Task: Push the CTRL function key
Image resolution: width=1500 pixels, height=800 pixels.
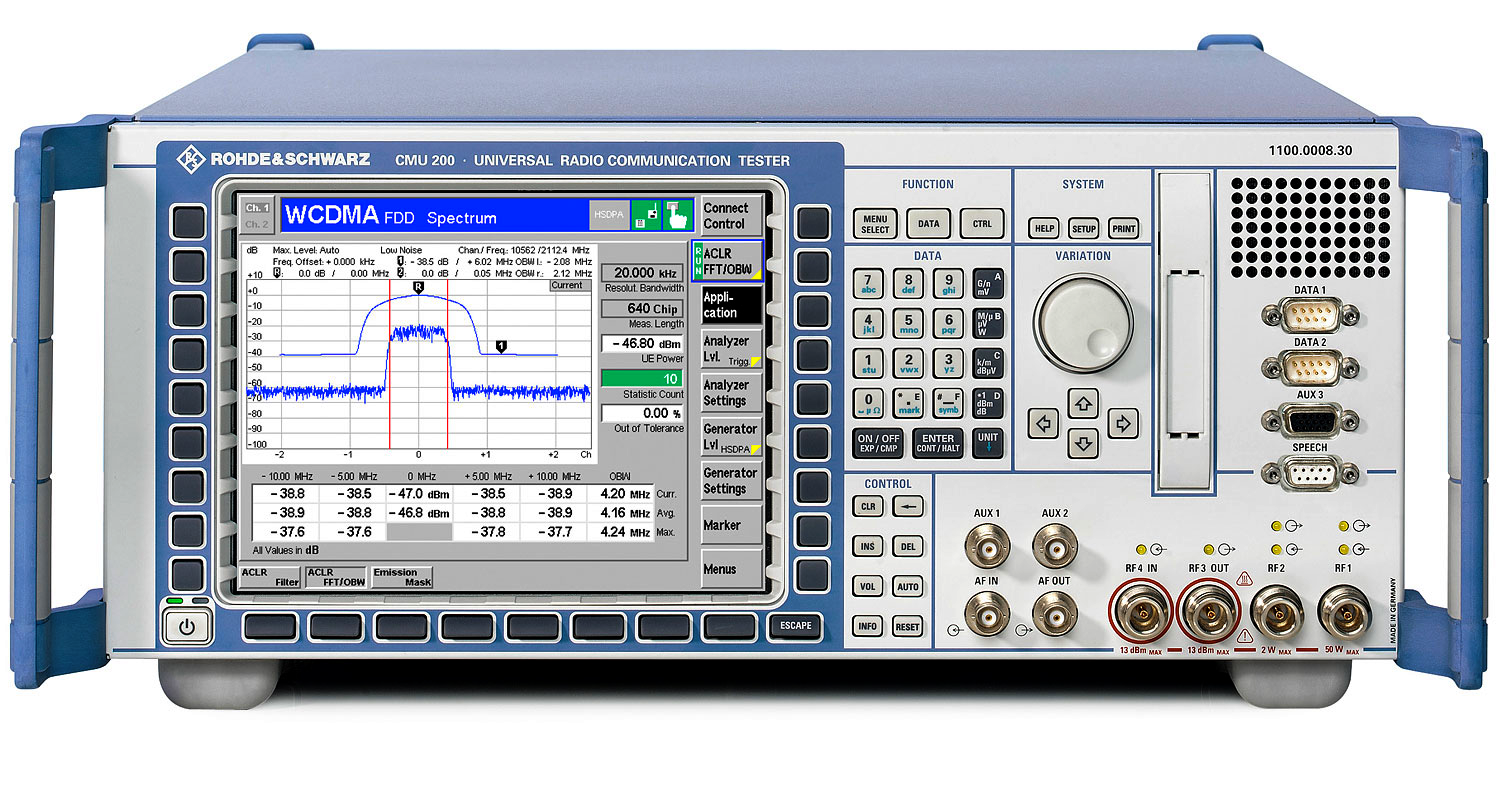Action: [x=982, y=224]
